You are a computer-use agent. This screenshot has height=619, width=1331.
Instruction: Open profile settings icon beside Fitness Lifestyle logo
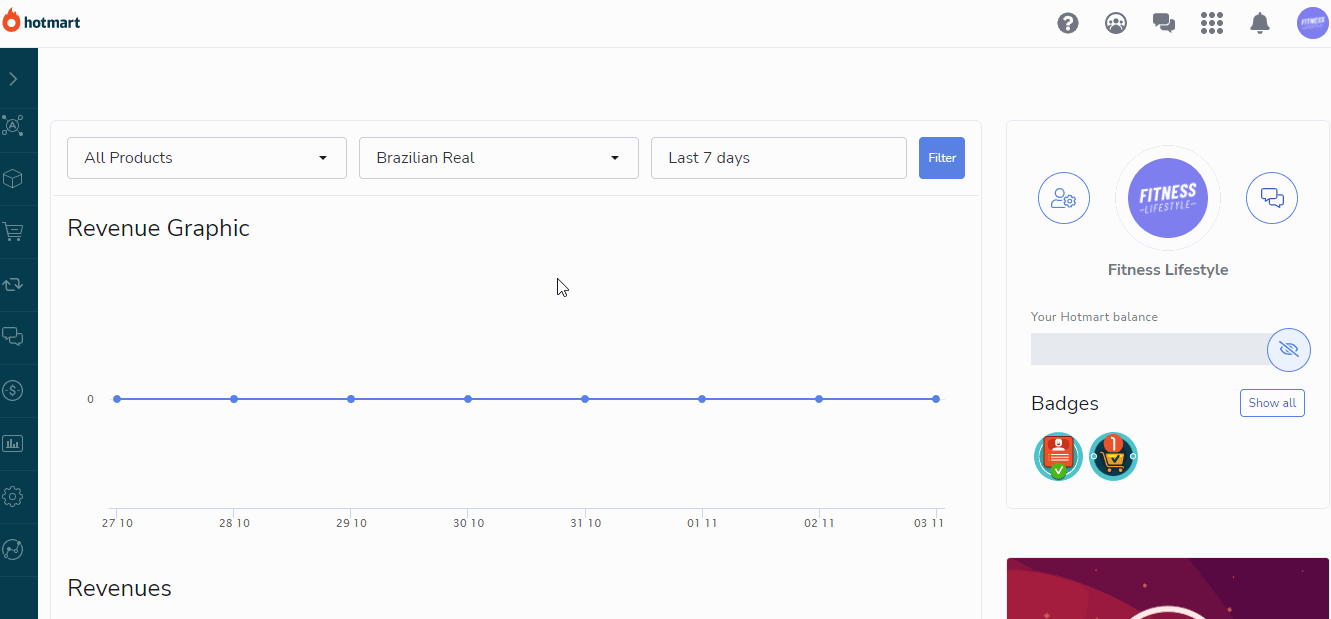[1063, 198]
